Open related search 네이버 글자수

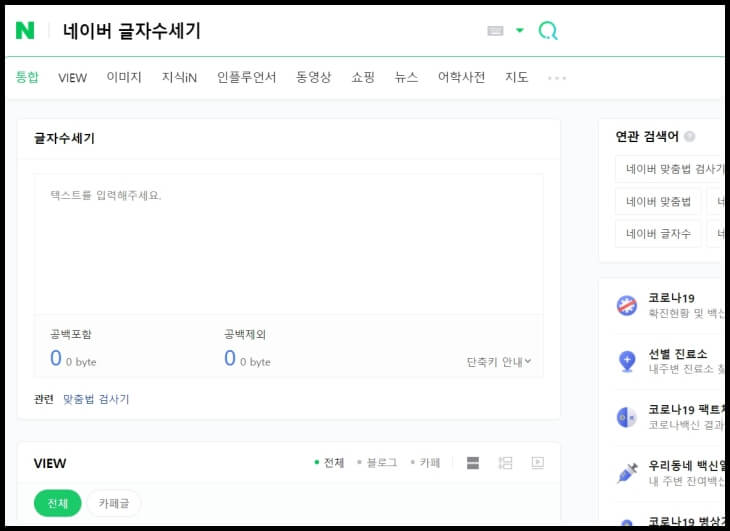click(658, 234)
